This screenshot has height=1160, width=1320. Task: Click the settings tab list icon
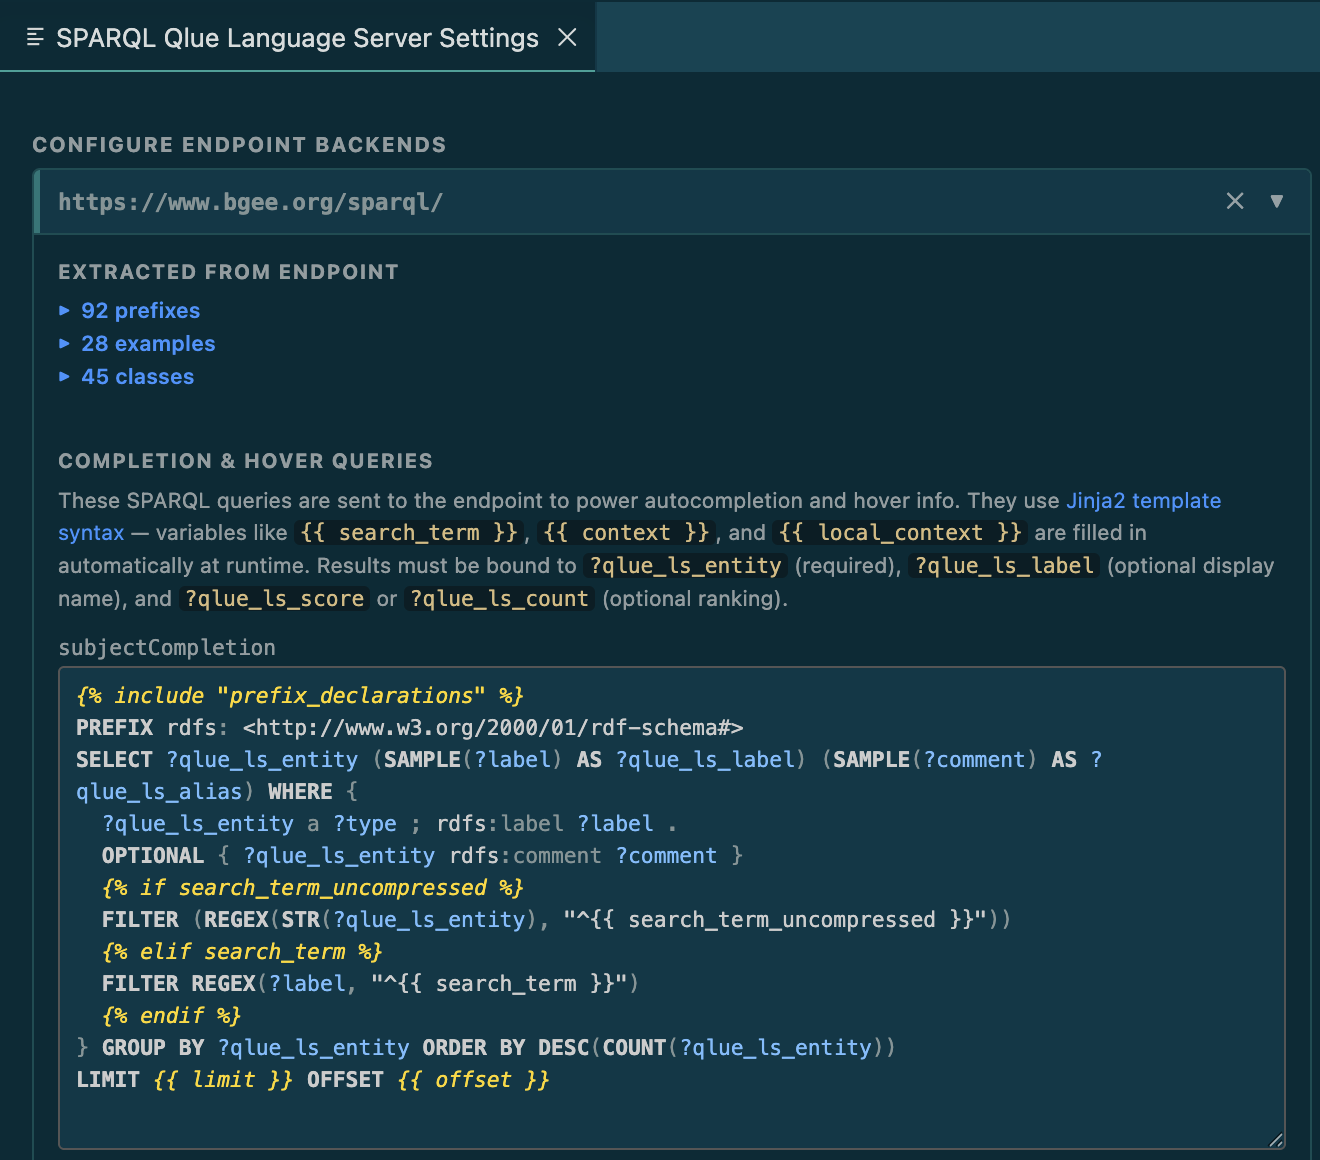pos(35,38)
